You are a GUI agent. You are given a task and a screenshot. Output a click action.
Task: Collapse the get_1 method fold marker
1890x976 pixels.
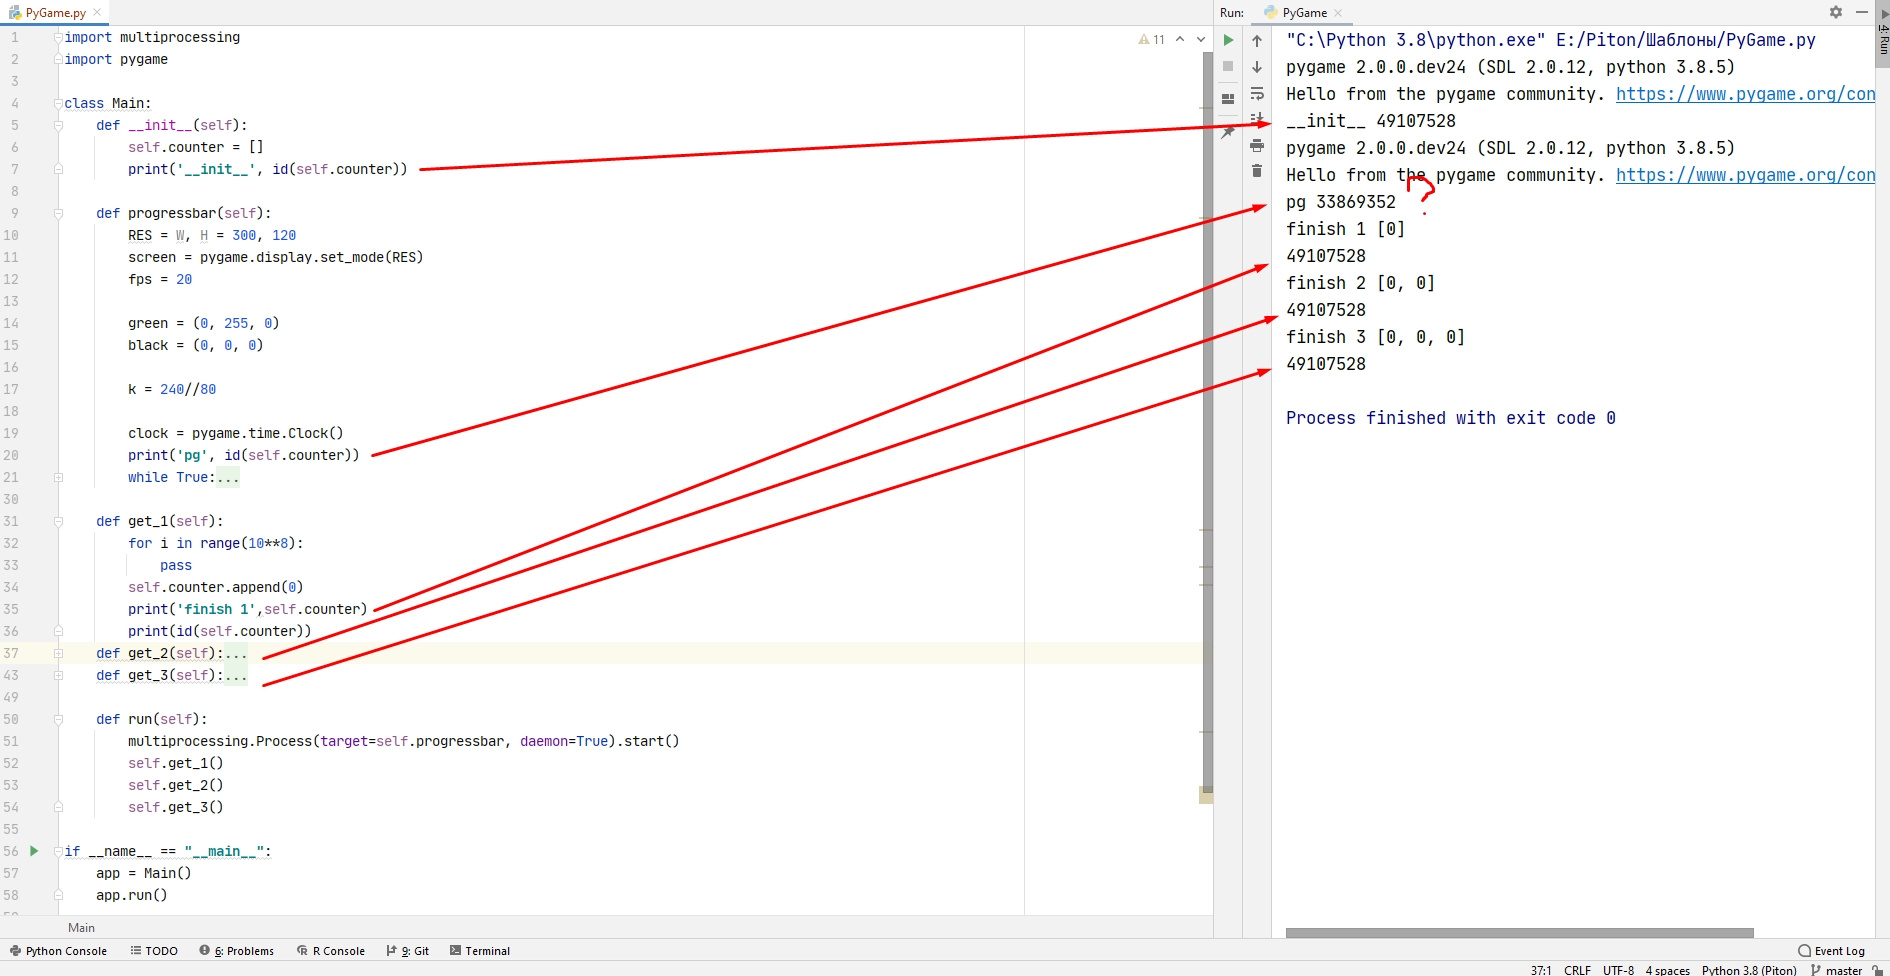coord(58,521)
